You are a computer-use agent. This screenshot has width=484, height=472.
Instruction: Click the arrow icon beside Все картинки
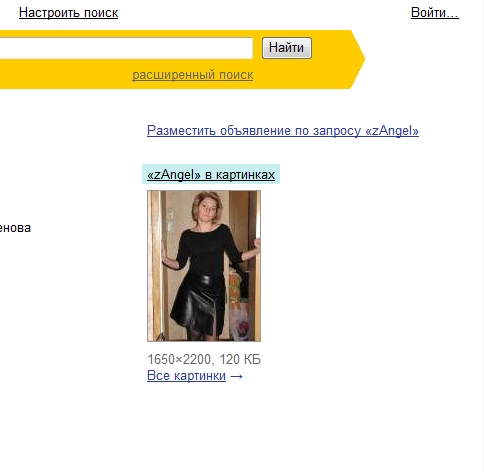point(236,377)
